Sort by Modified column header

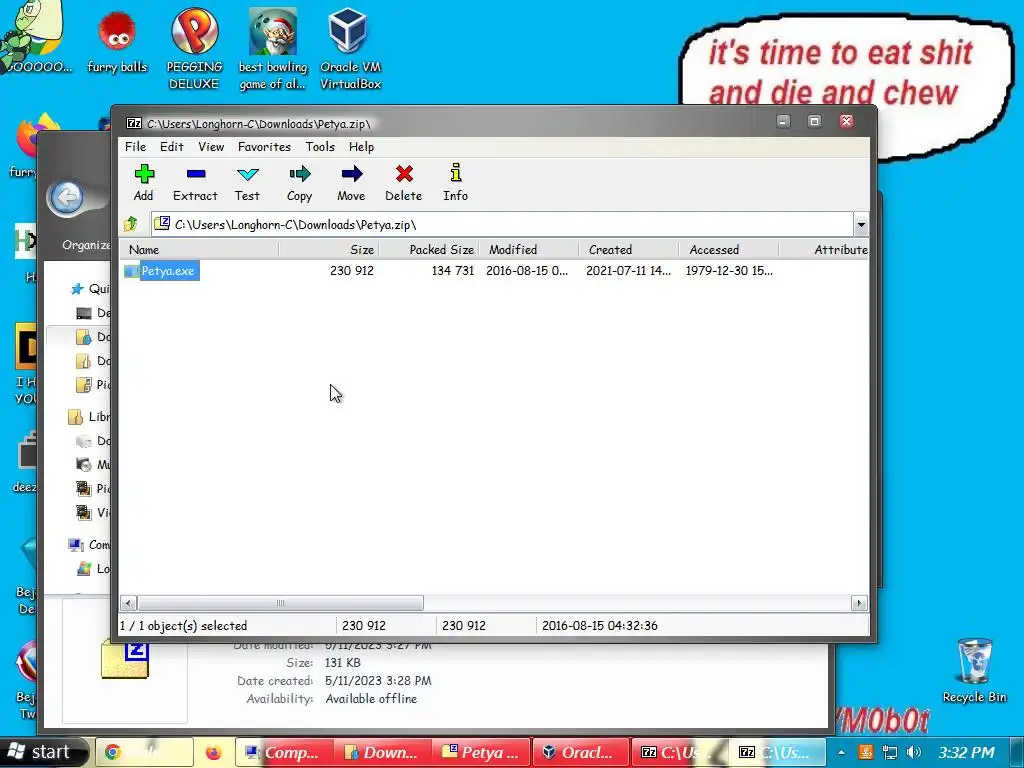pyautogui.click(x=529, y=249)
